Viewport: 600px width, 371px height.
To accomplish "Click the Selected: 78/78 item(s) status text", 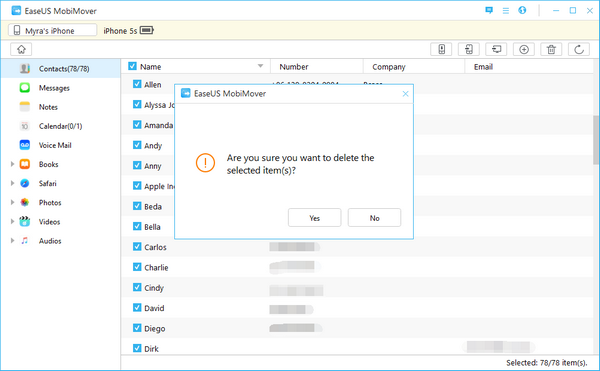I will coord(546,363).
